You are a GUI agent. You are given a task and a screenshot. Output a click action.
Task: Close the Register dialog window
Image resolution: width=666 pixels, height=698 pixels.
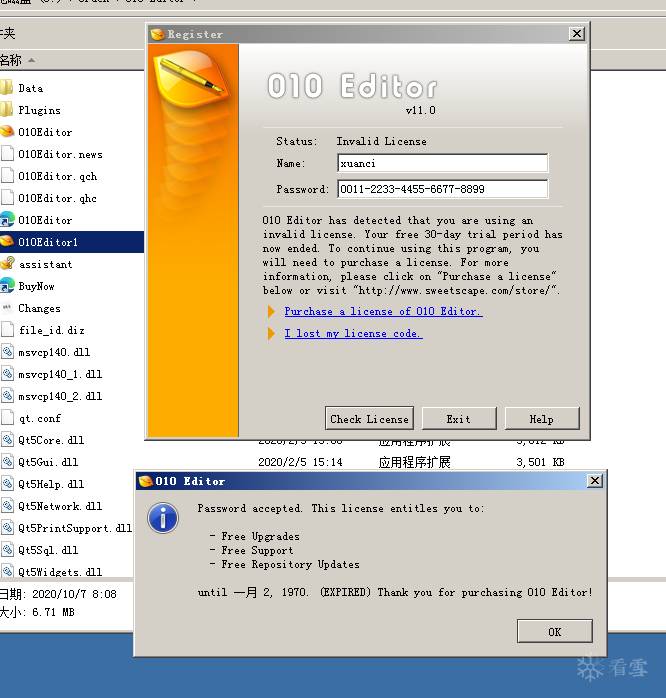pos(577,34)
